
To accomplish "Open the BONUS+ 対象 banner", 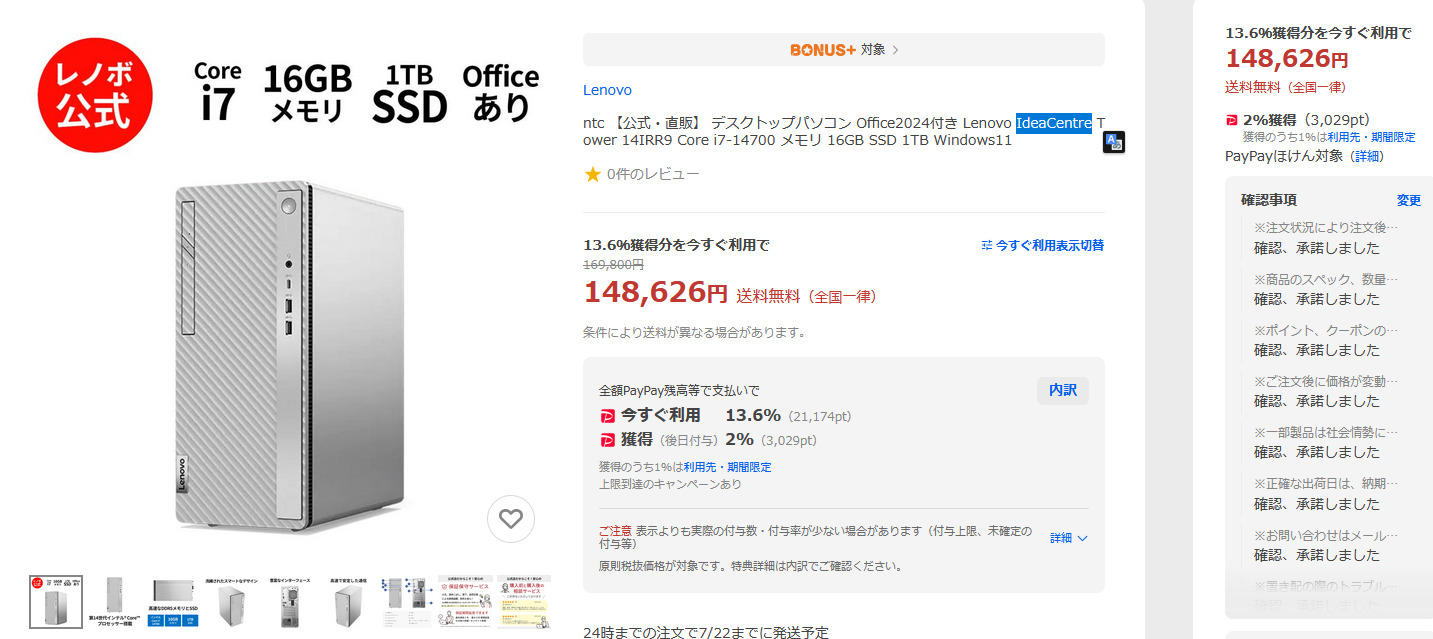I will [844, 49].
